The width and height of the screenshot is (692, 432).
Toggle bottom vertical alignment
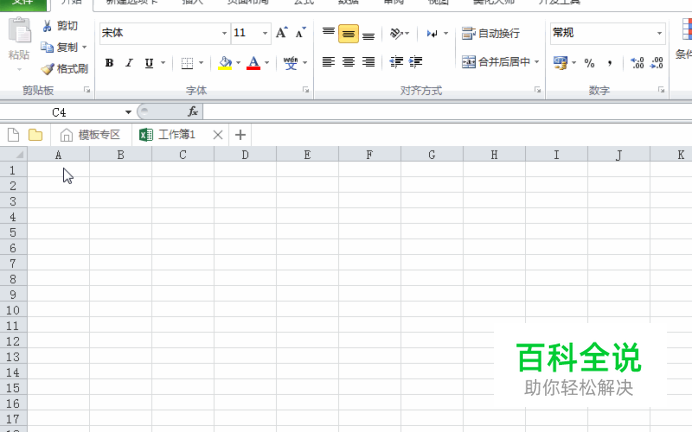369,34
